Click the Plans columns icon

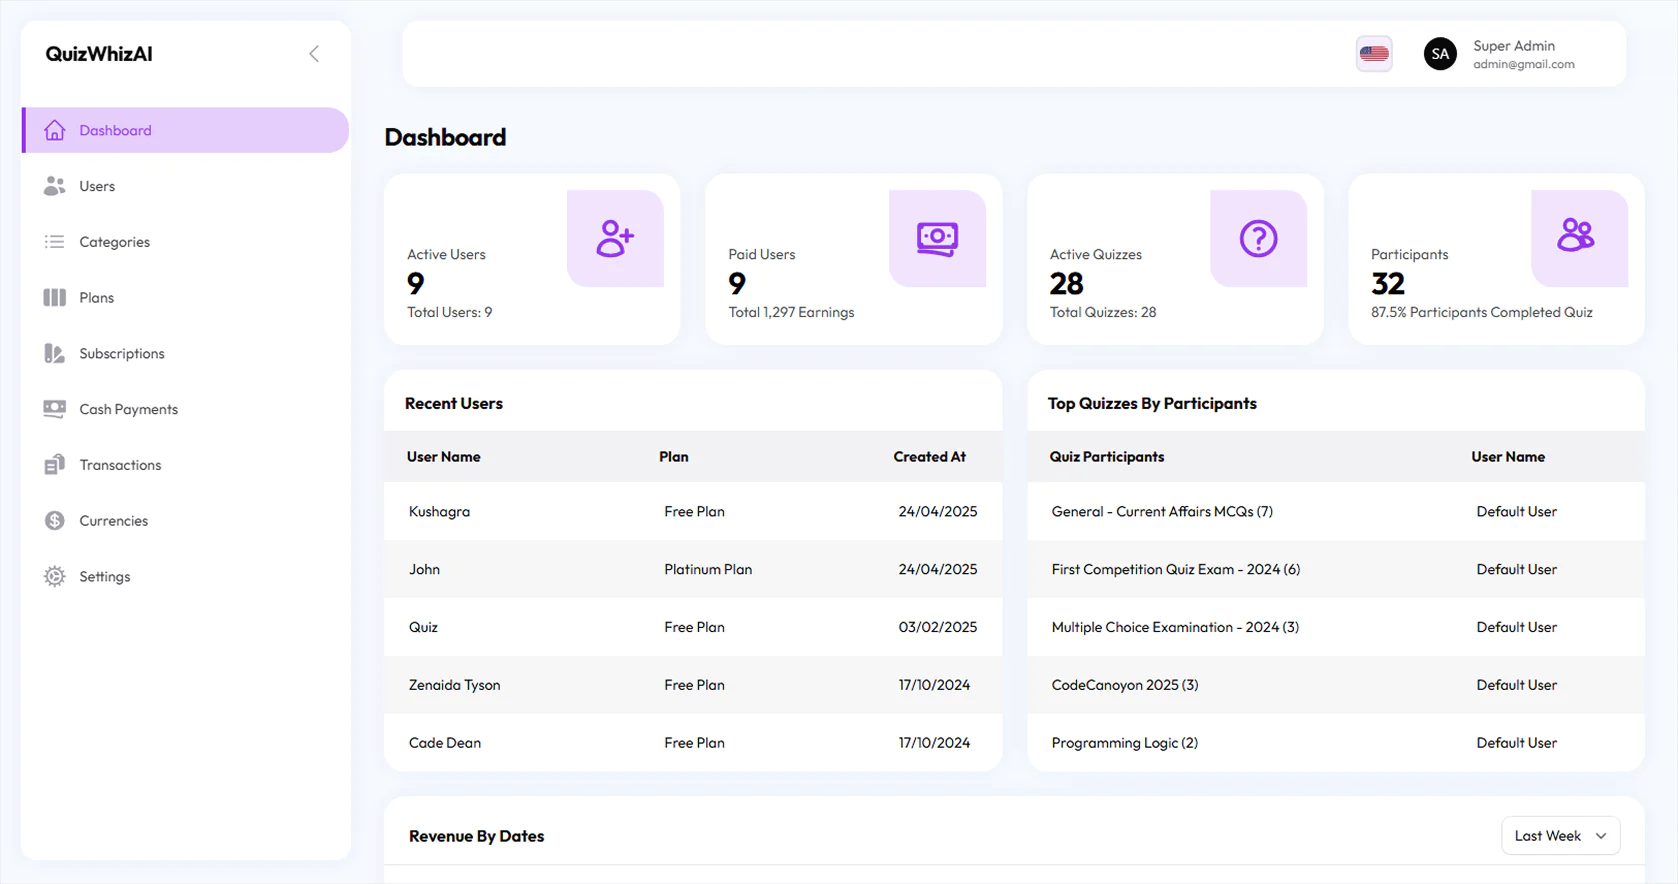tap(55, 298)
